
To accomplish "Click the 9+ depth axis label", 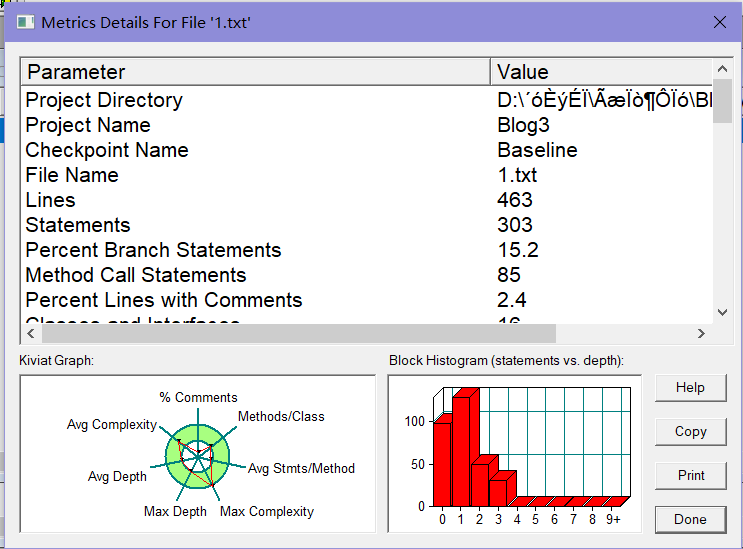I will tap(613, 520).
